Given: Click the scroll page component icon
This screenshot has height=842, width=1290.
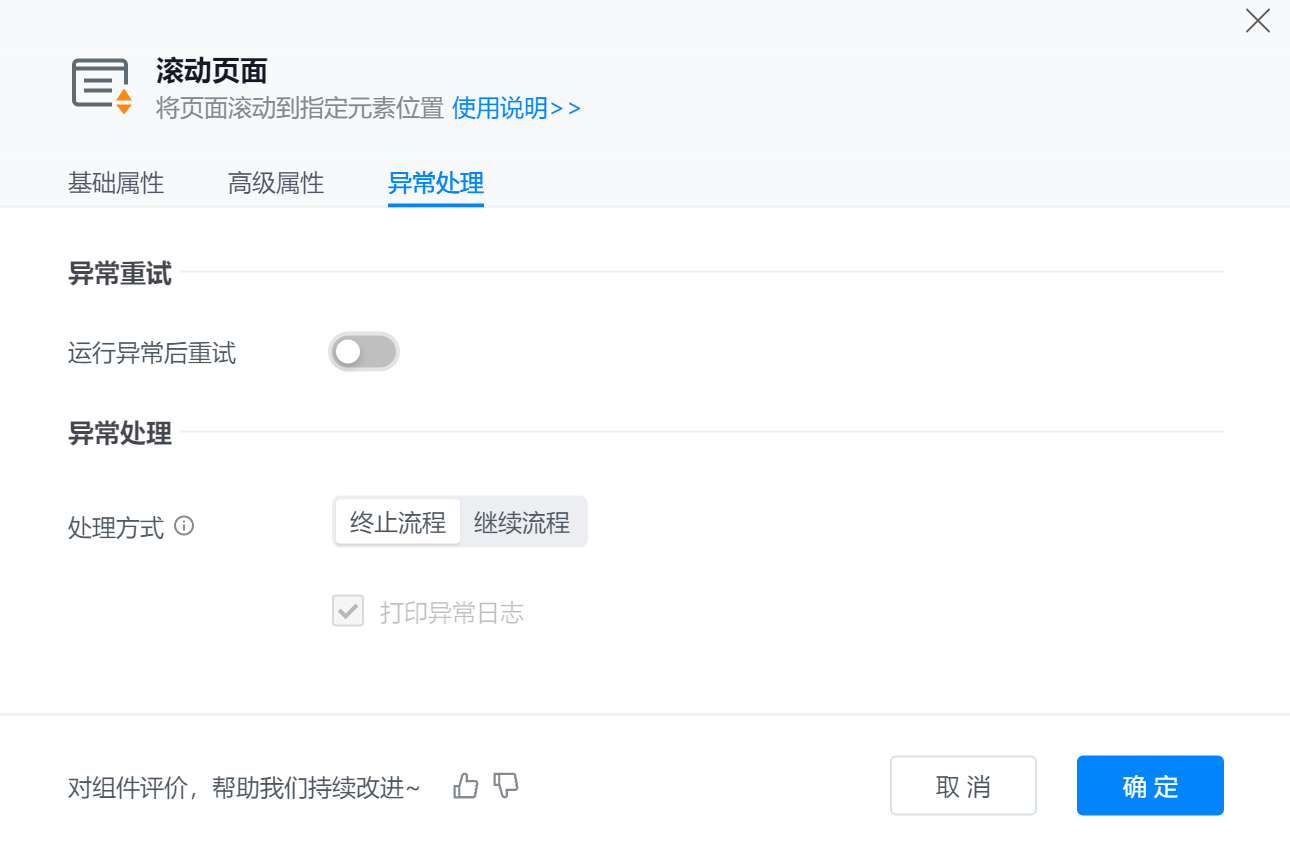Looking at the screenshot, I should pyautogui.click(x=101, y=85).
